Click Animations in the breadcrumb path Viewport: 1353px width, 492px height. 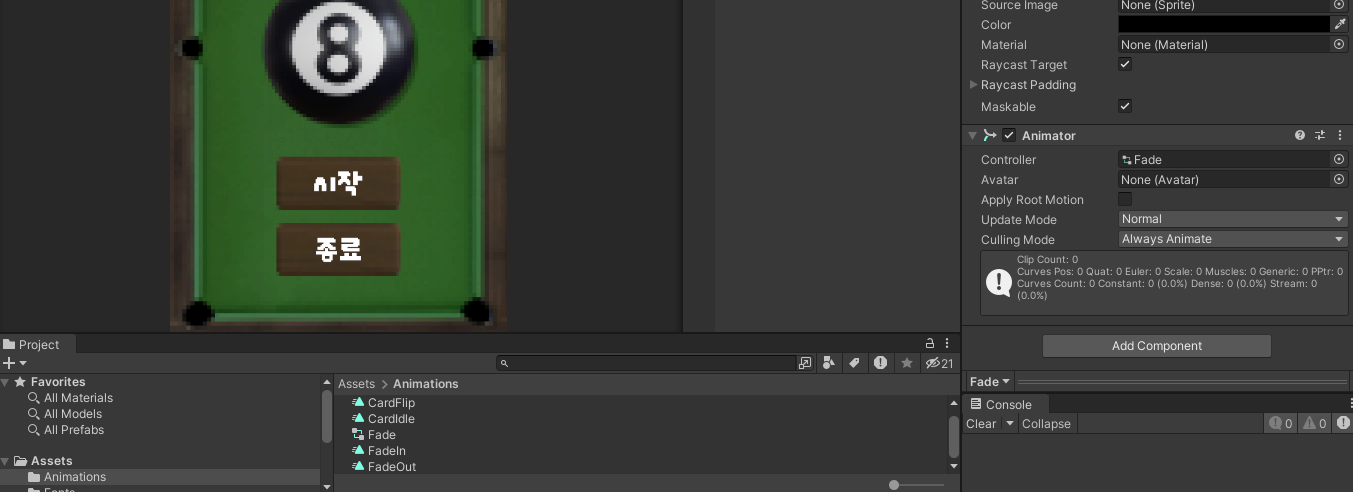tap(426, 384)
